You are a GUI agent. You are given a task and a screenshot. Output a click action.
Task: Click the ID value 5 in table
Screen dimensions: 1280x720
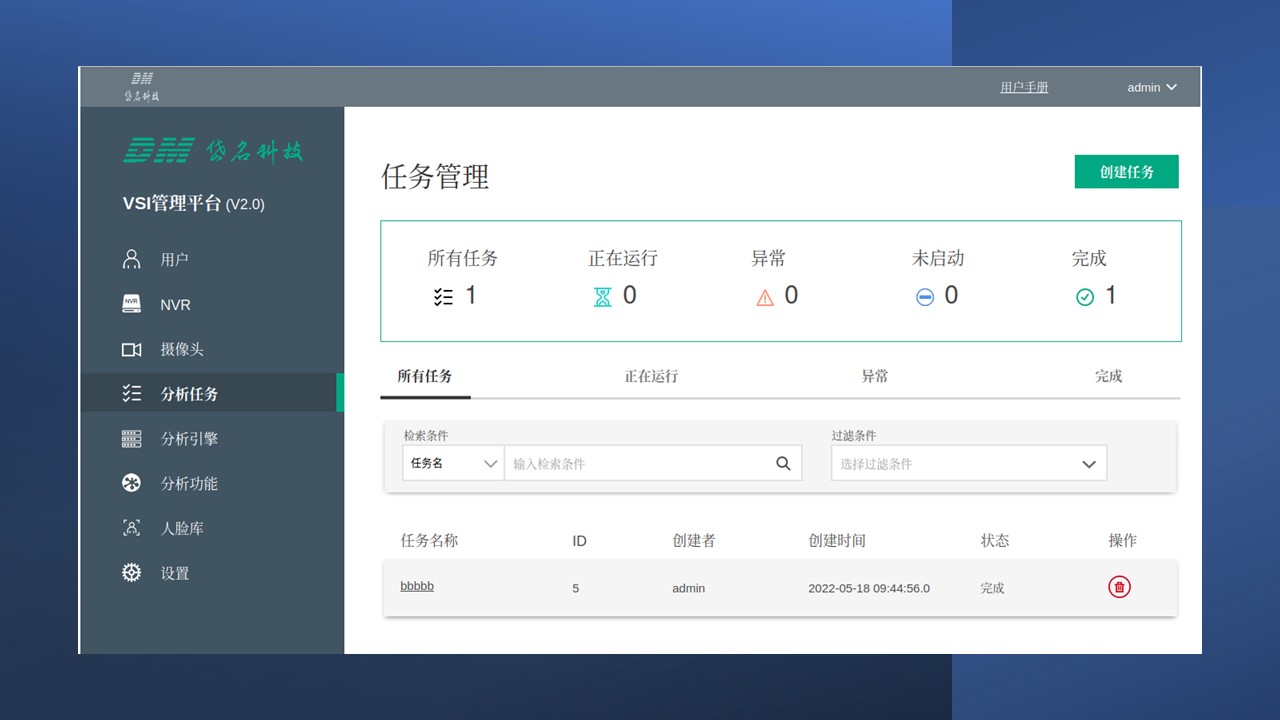pos(576,588)
